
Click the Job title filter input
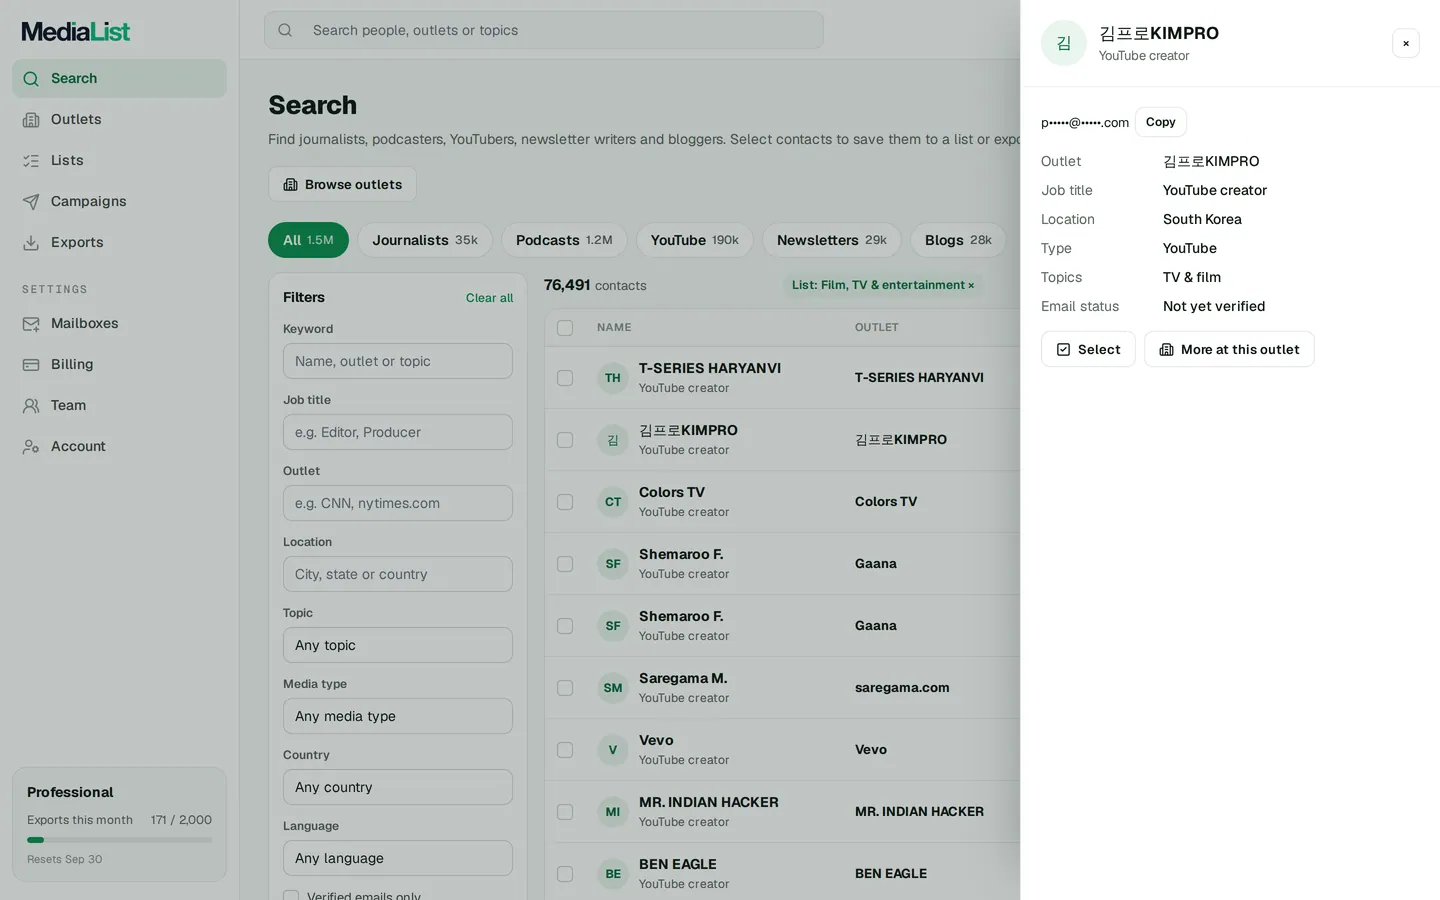coord(398,432)
